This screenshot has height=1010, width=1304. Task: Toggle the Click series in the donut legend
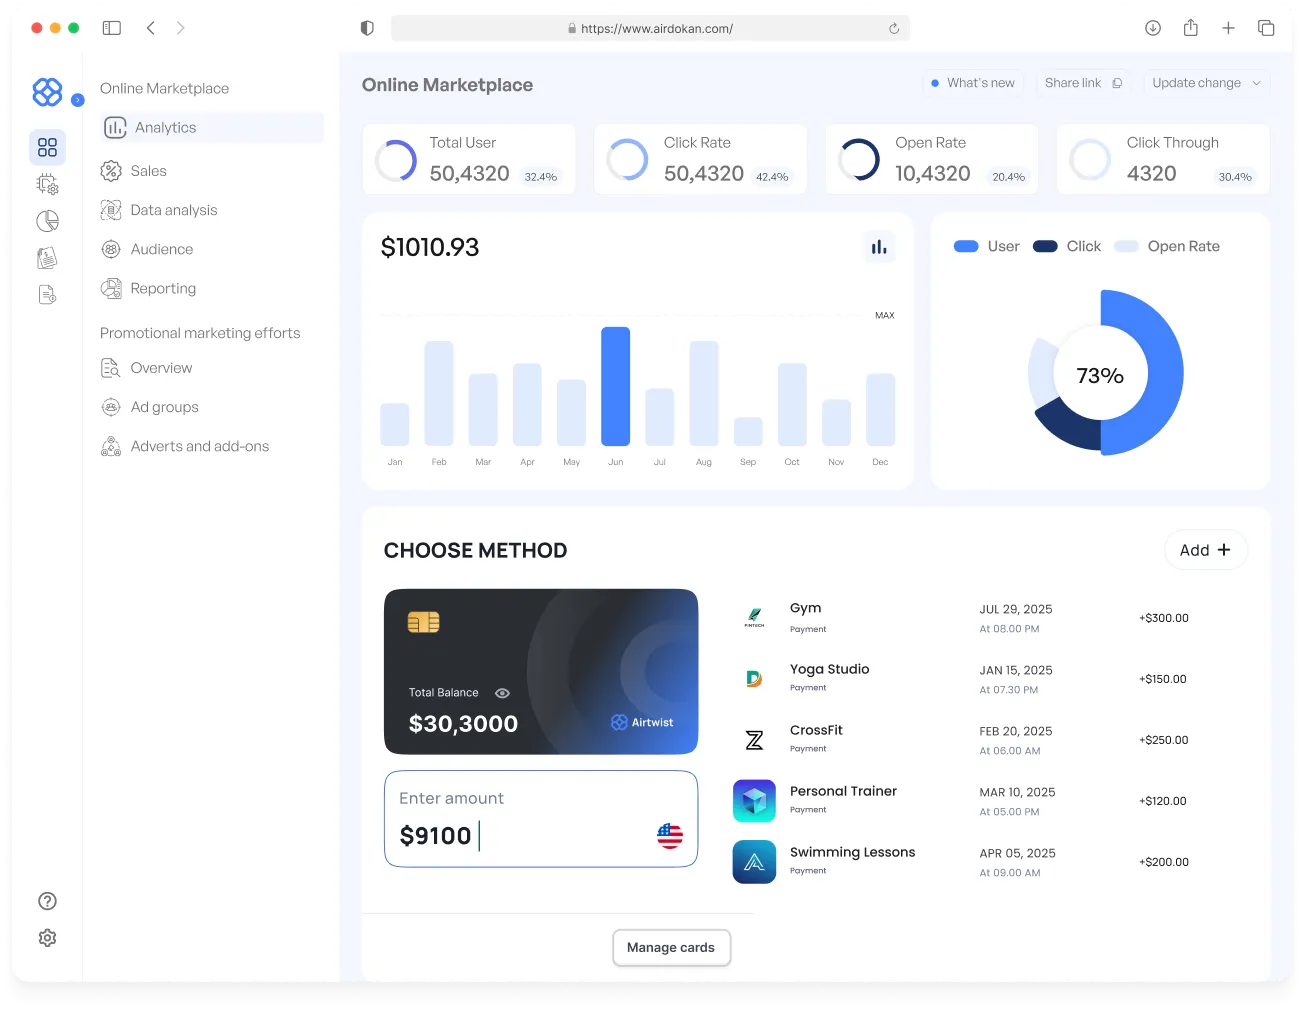1066,246
